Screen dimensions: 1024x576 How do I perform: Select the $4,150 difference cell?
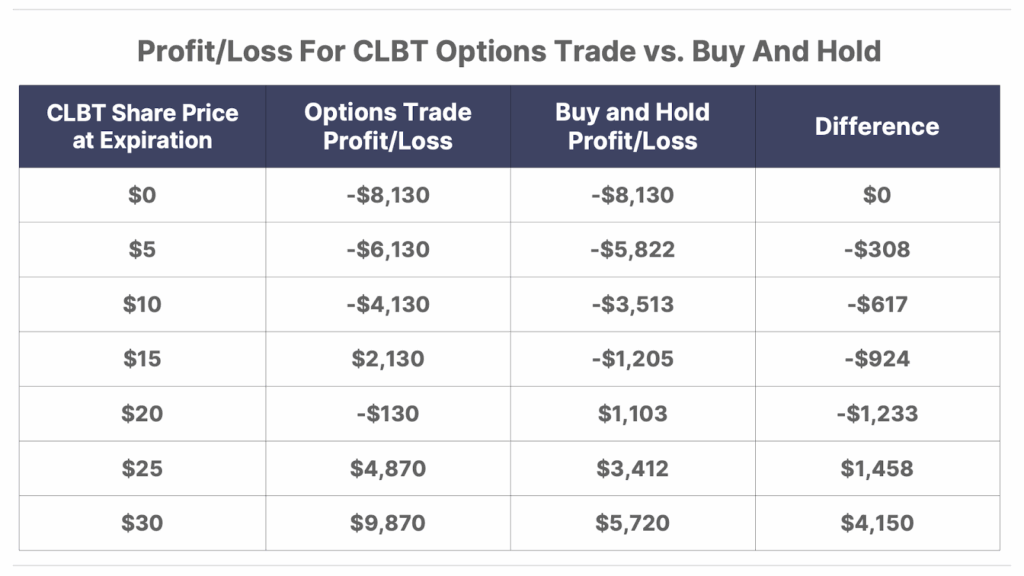[877, 523]
